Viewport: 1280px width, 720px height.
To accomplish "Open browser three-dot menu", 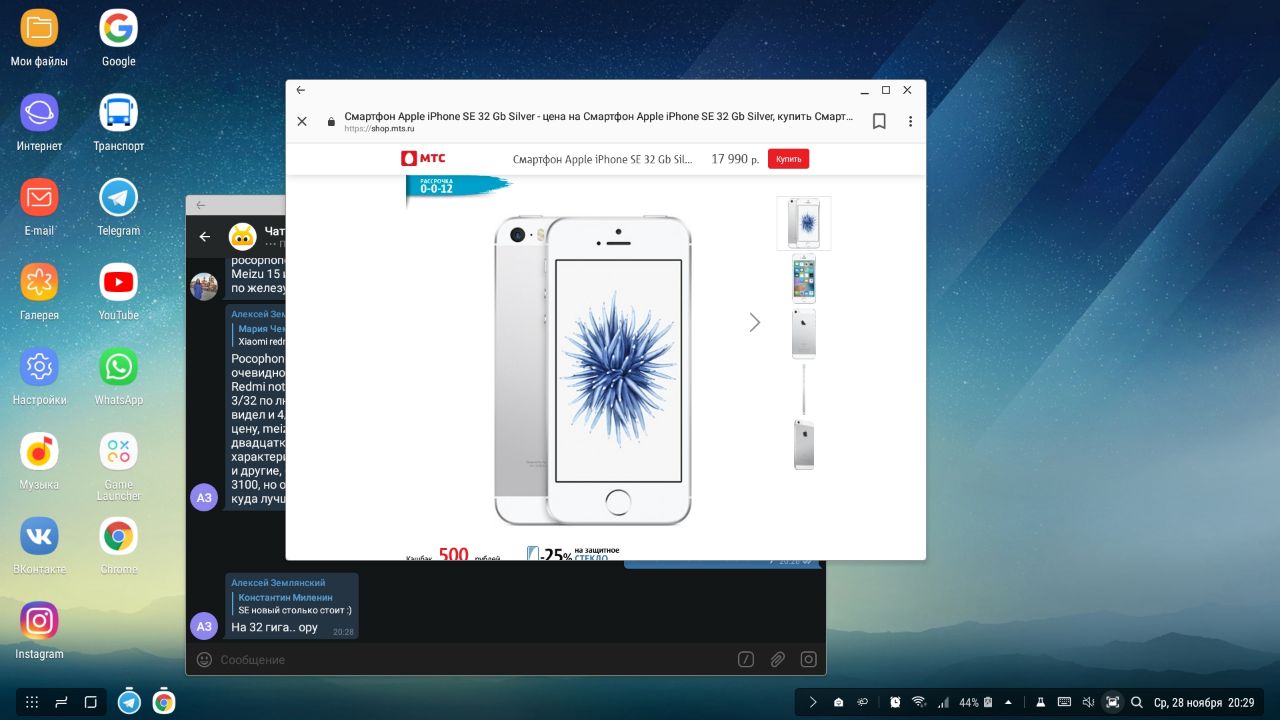I will (x=910, y=121).
